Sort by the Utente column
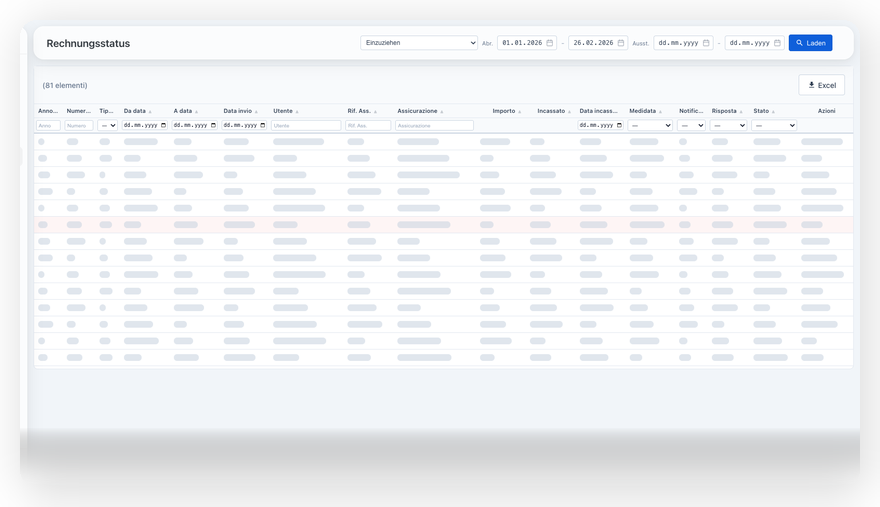880x507 pixels. click(x=286, y=111)
